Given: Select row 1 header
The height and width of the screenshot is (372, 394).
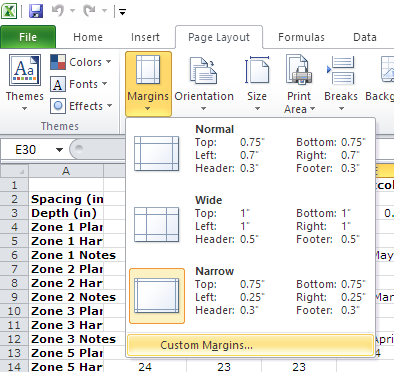Looking at the screenshot, I should (14, 185).
